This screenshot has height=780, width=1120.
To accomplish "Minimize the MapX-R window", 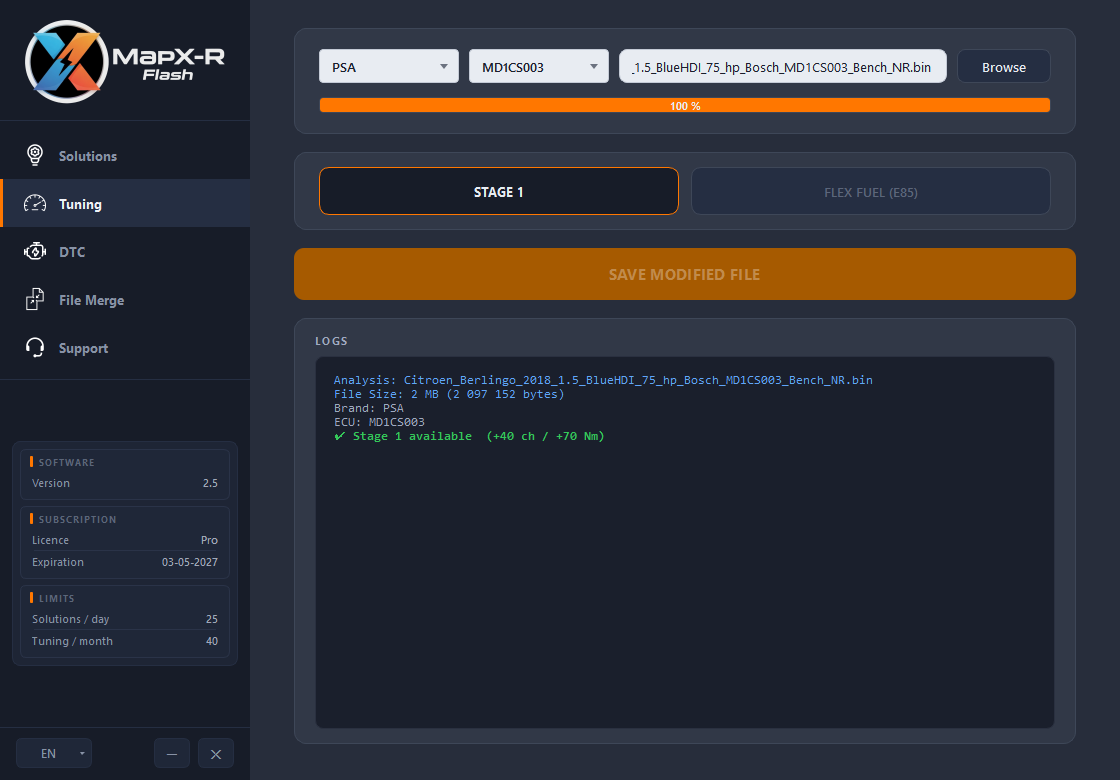I will 171,753.
